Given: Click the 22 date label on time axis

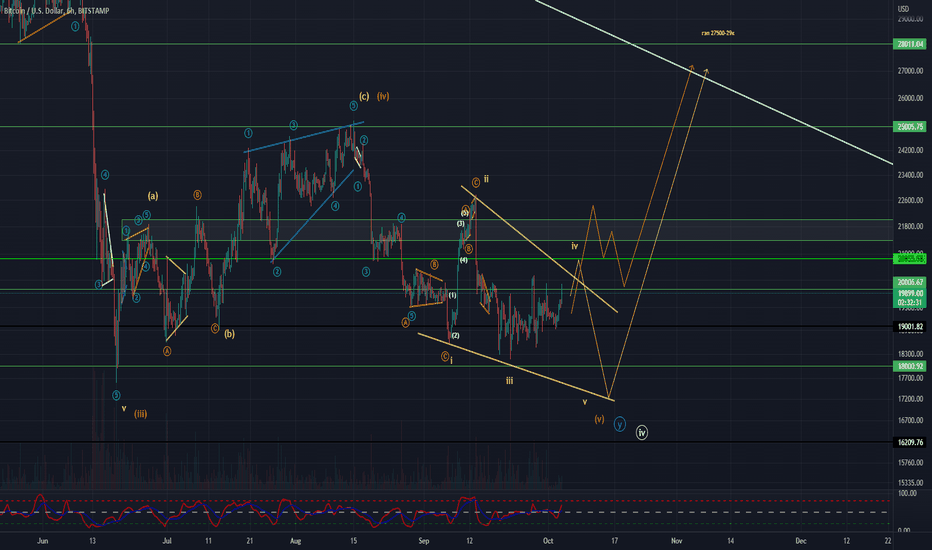Looking at the screenshot, I should coord(887,541).
